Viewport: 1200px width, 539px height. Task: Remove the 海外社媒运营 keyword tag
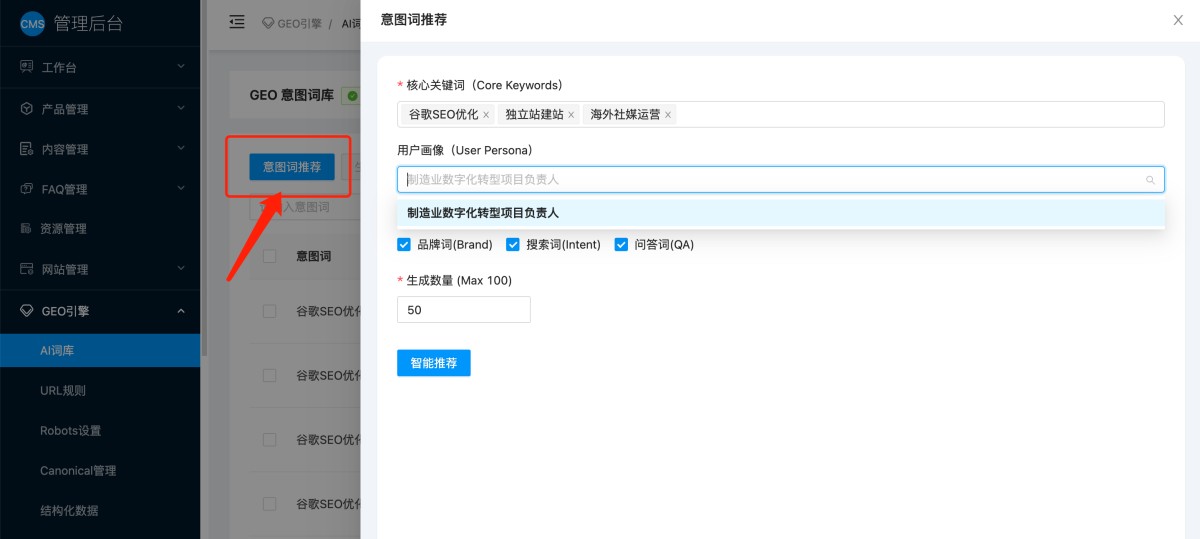point(668,115)
